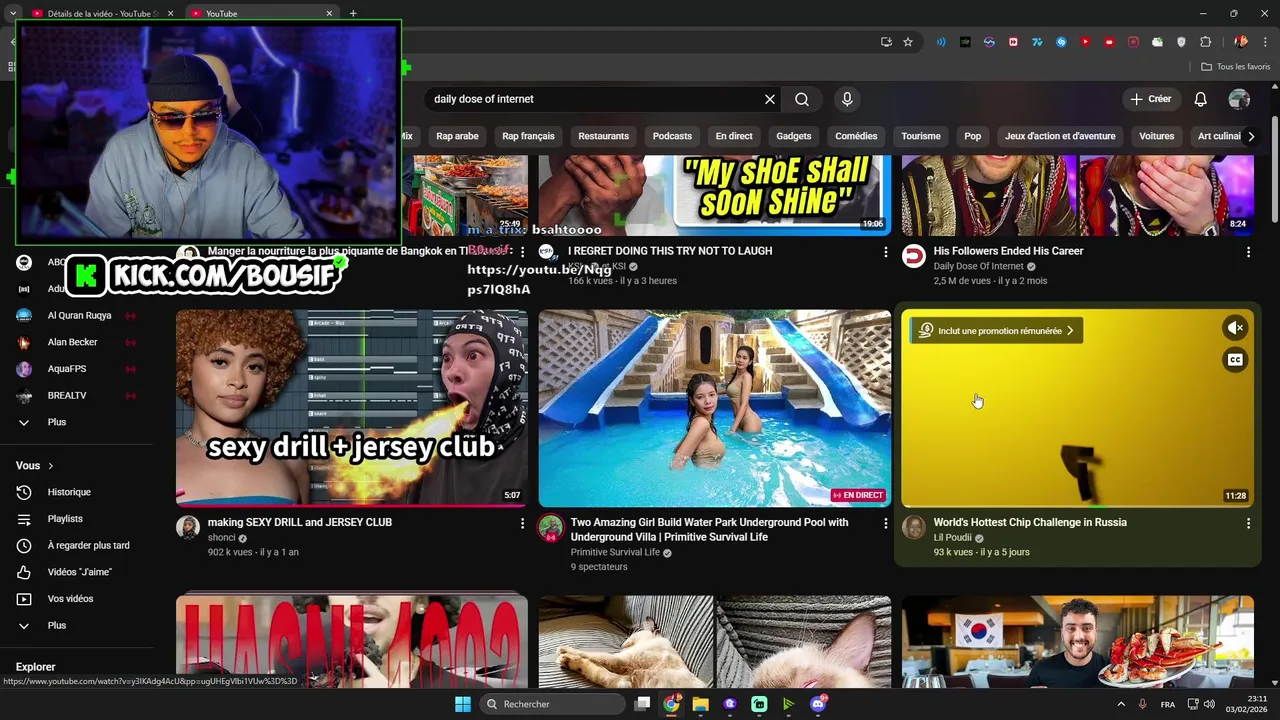
Task: Bookmark this page with the star icon
Action: click(x=908, y=42)
